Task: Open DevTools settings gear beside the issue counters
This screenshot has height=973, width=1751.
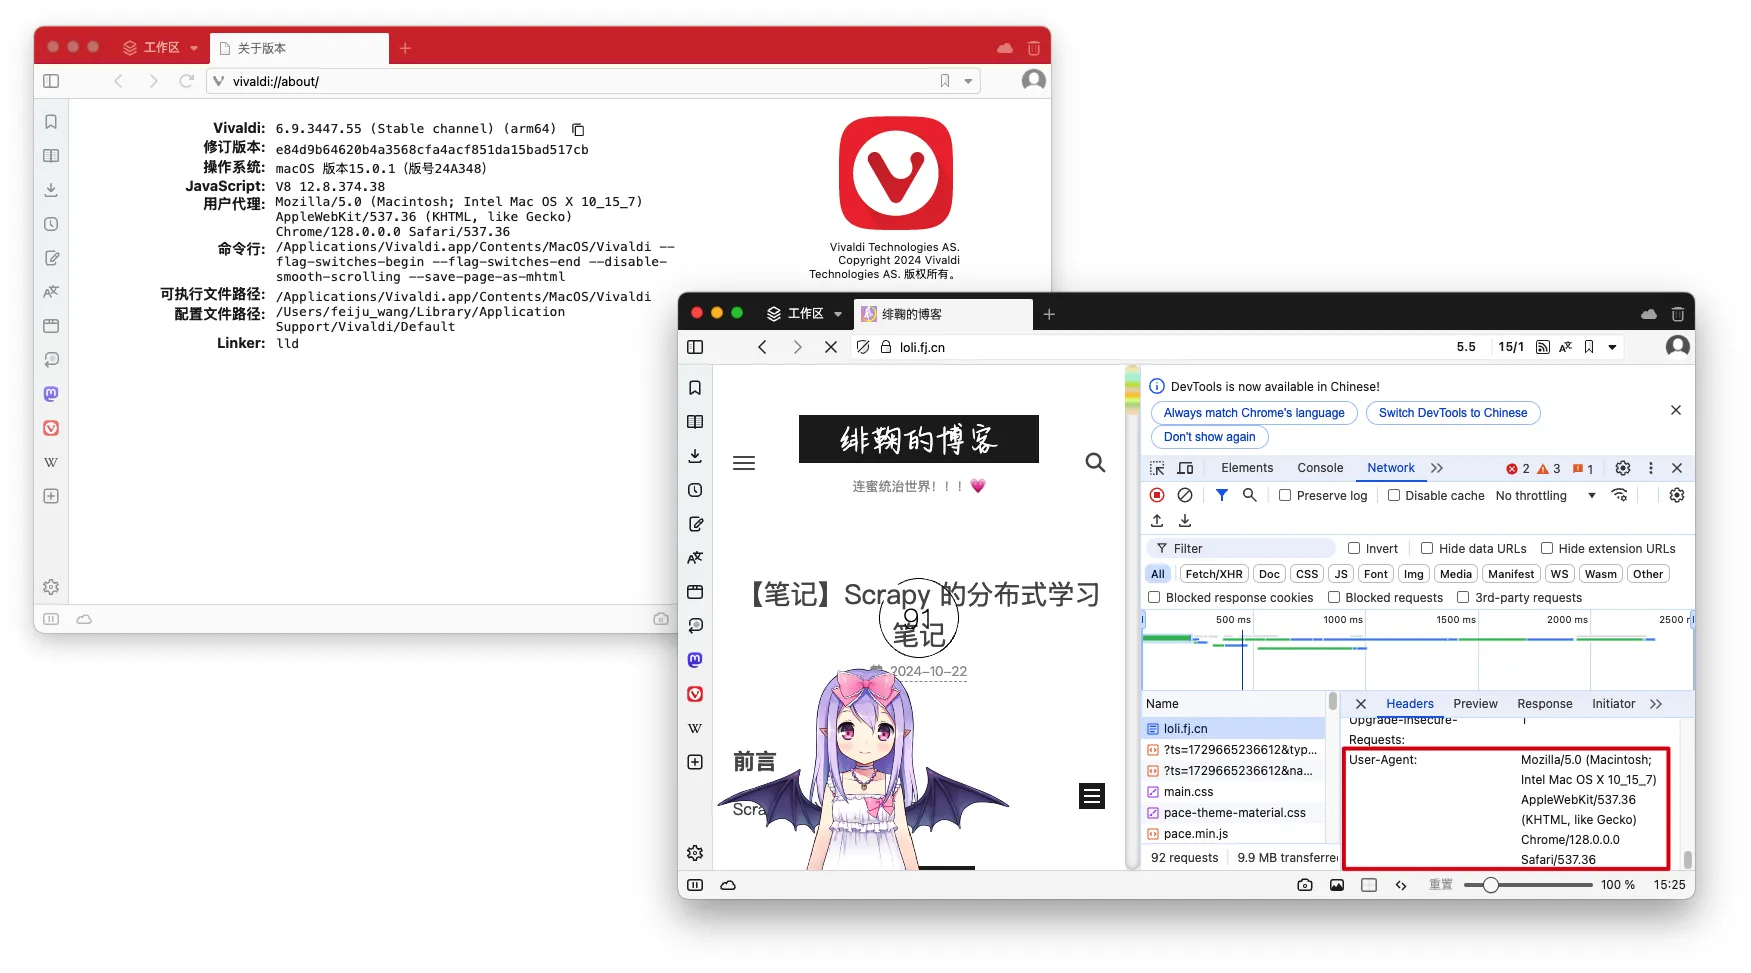Action: click(1623, 468)
